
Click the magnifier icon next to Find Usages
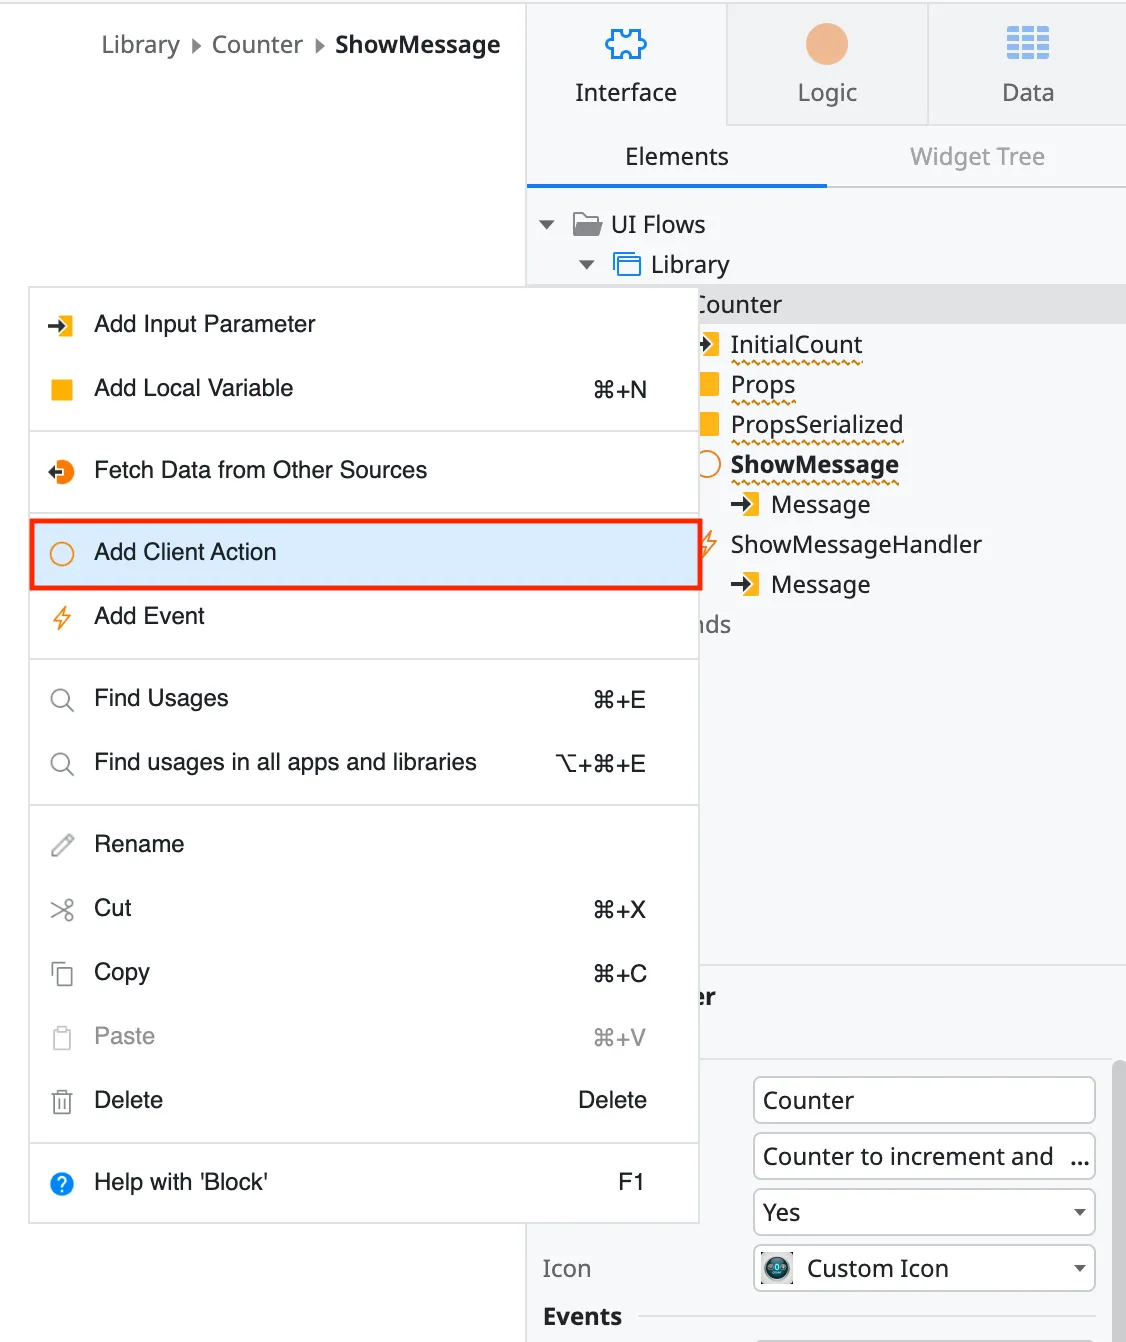tap(61, 699)
